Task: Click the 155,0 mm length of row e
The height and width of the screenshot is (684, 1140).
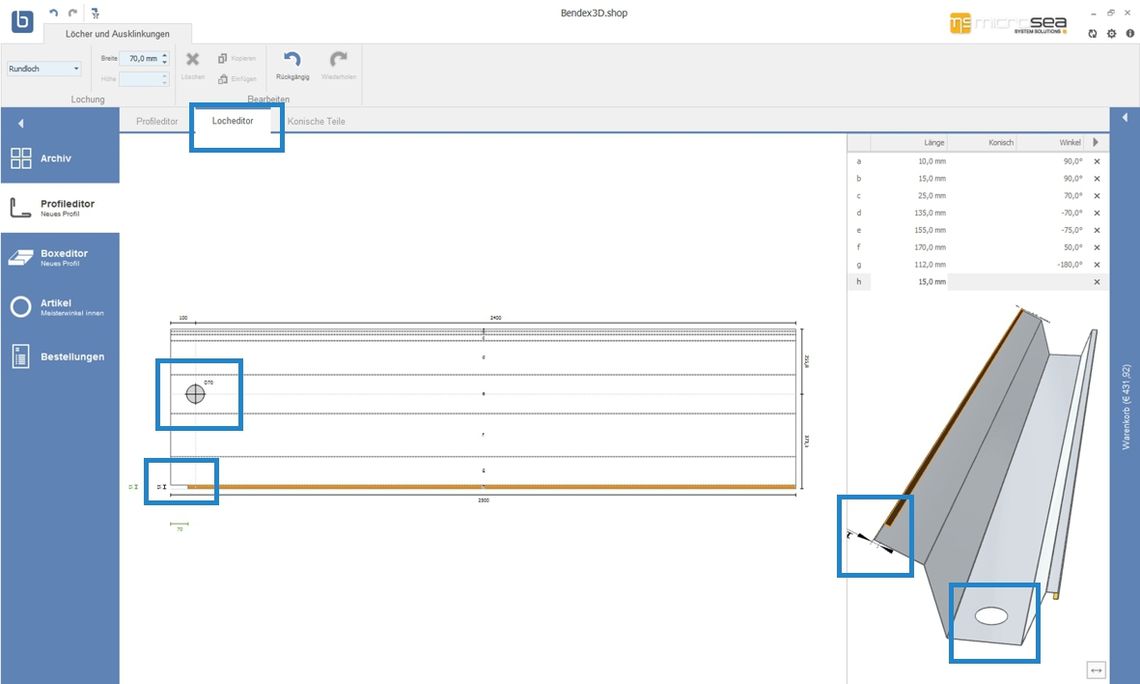Action: click(930, 230)
